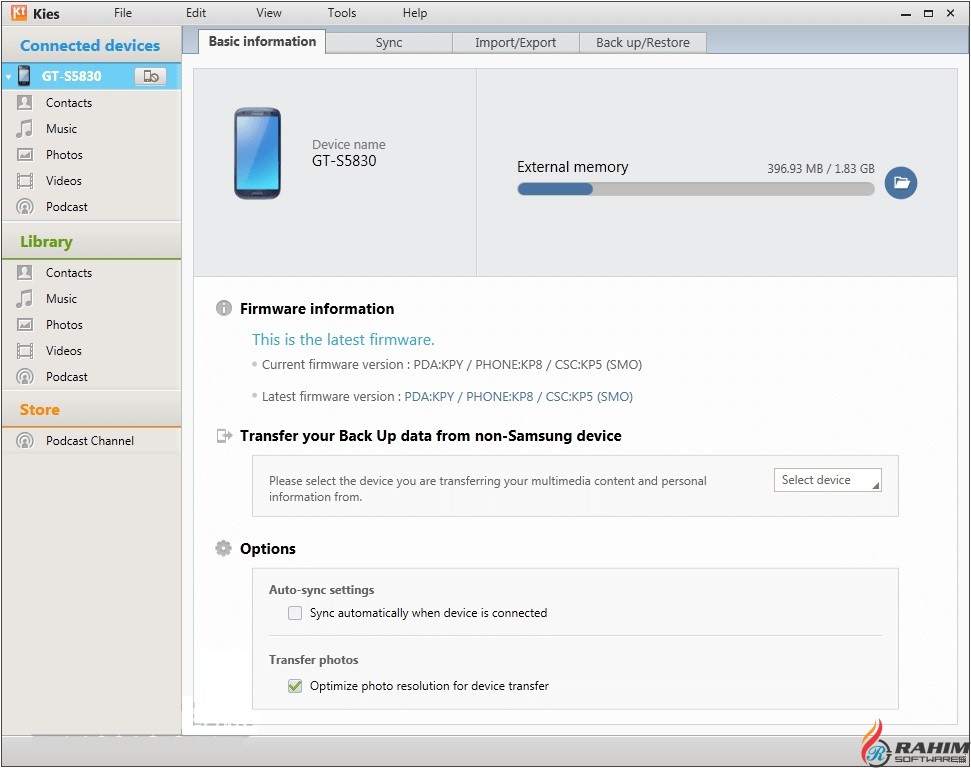Click the device name GT-S5830 text
The image size is (971, 768).
click(344, 161)
